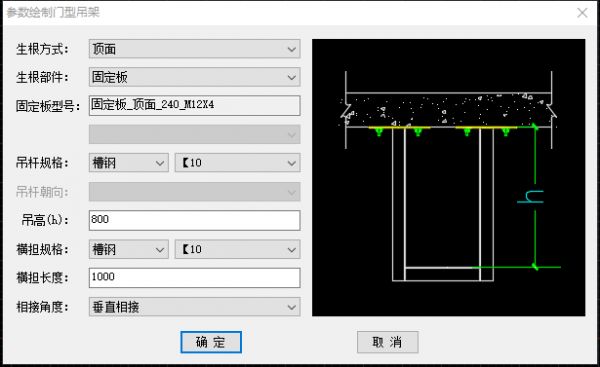Click the hanger preview diagram image

448,178
